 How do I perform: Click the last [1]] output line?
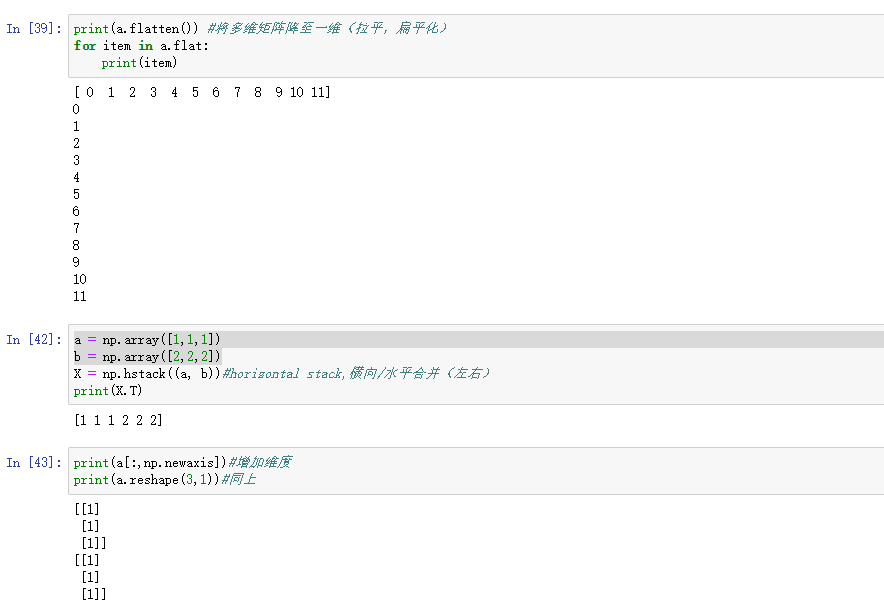[x=94, y=595]
